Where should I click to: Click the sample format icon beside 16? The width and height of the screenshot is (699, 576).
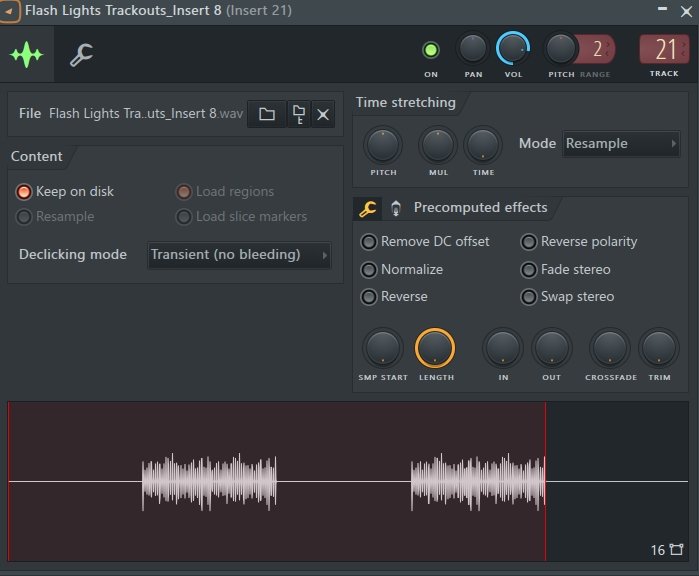click(x=676, y=550)
